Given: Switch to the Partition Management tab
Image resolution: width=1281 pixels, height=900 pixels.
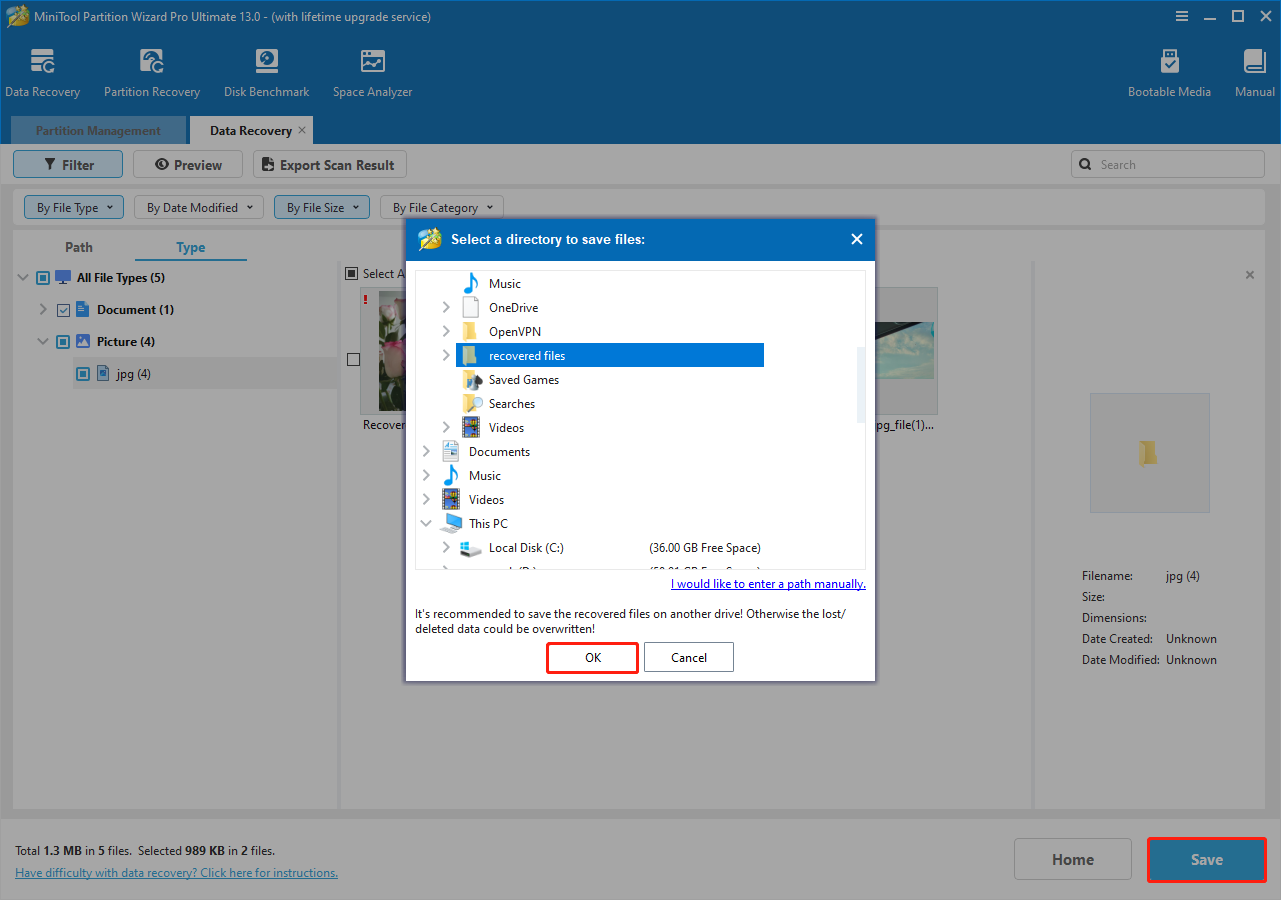Looking at the screenshot, I should [x=97, y=130].
